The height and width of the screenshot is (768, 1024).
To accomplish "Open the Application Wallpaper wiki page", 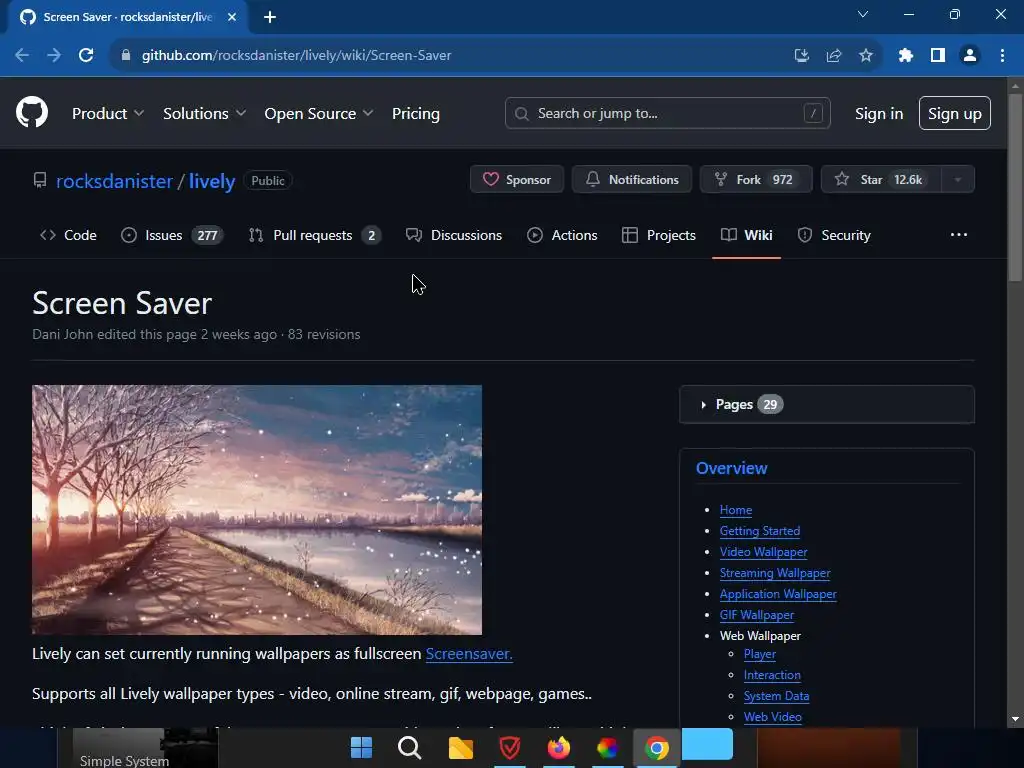I will [778, 594].
